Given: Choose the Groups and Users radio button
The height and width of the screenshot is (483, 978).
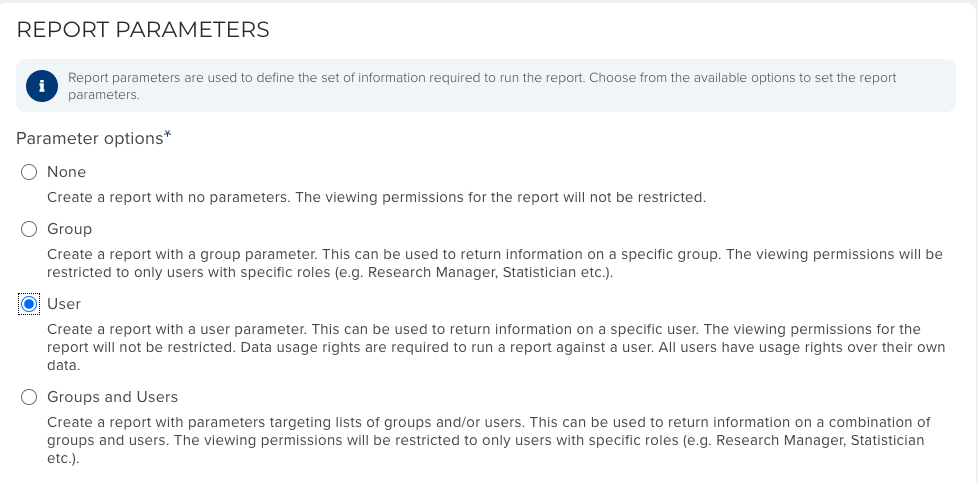Looking at the screenshot, I should [30, 397].
